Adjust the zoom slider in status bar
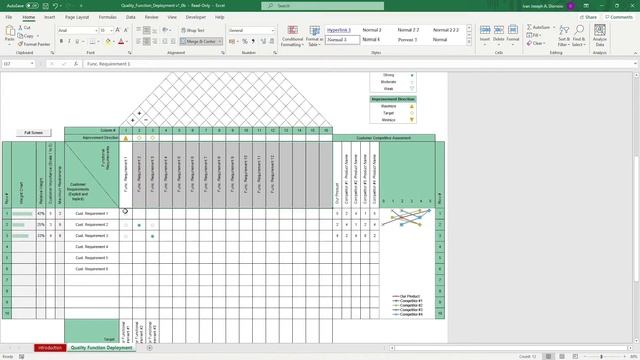This screenshot has width=640, height=360. coord(601,357)
